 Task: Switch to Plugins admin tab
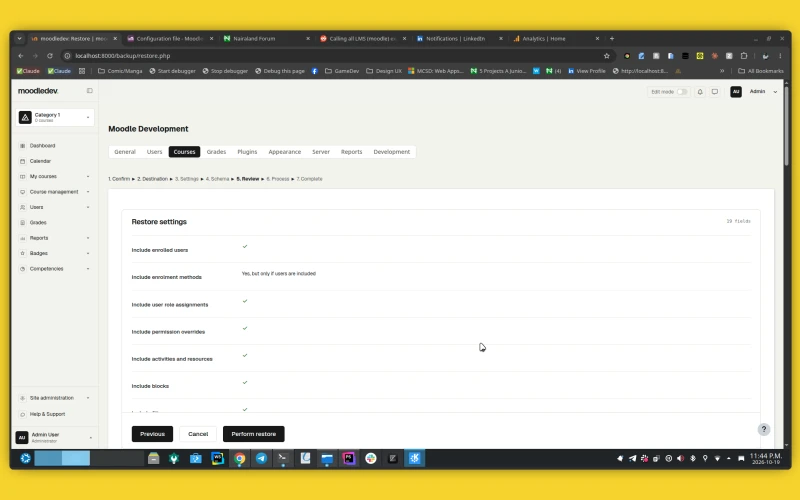point(247,152)
